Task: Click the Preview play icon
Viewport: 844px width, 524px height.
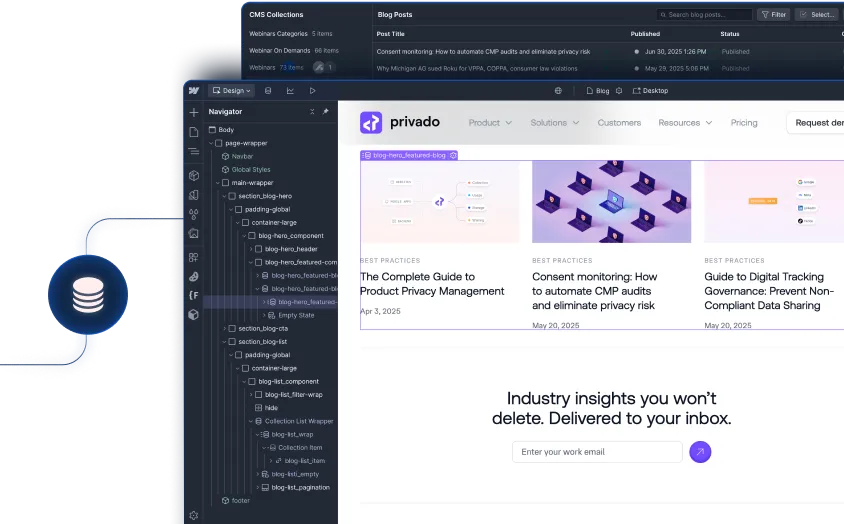Action: pyautogui.click(x=312, y=90)
